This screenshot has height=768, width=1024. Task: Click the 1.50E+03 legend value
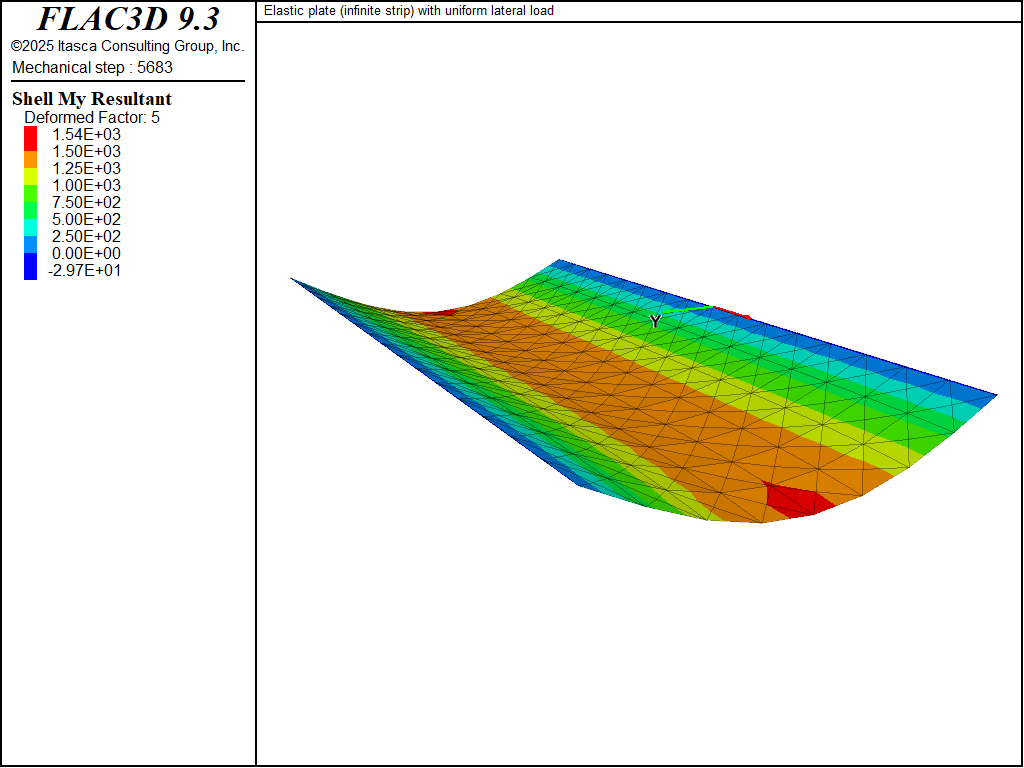coord(86,152)
